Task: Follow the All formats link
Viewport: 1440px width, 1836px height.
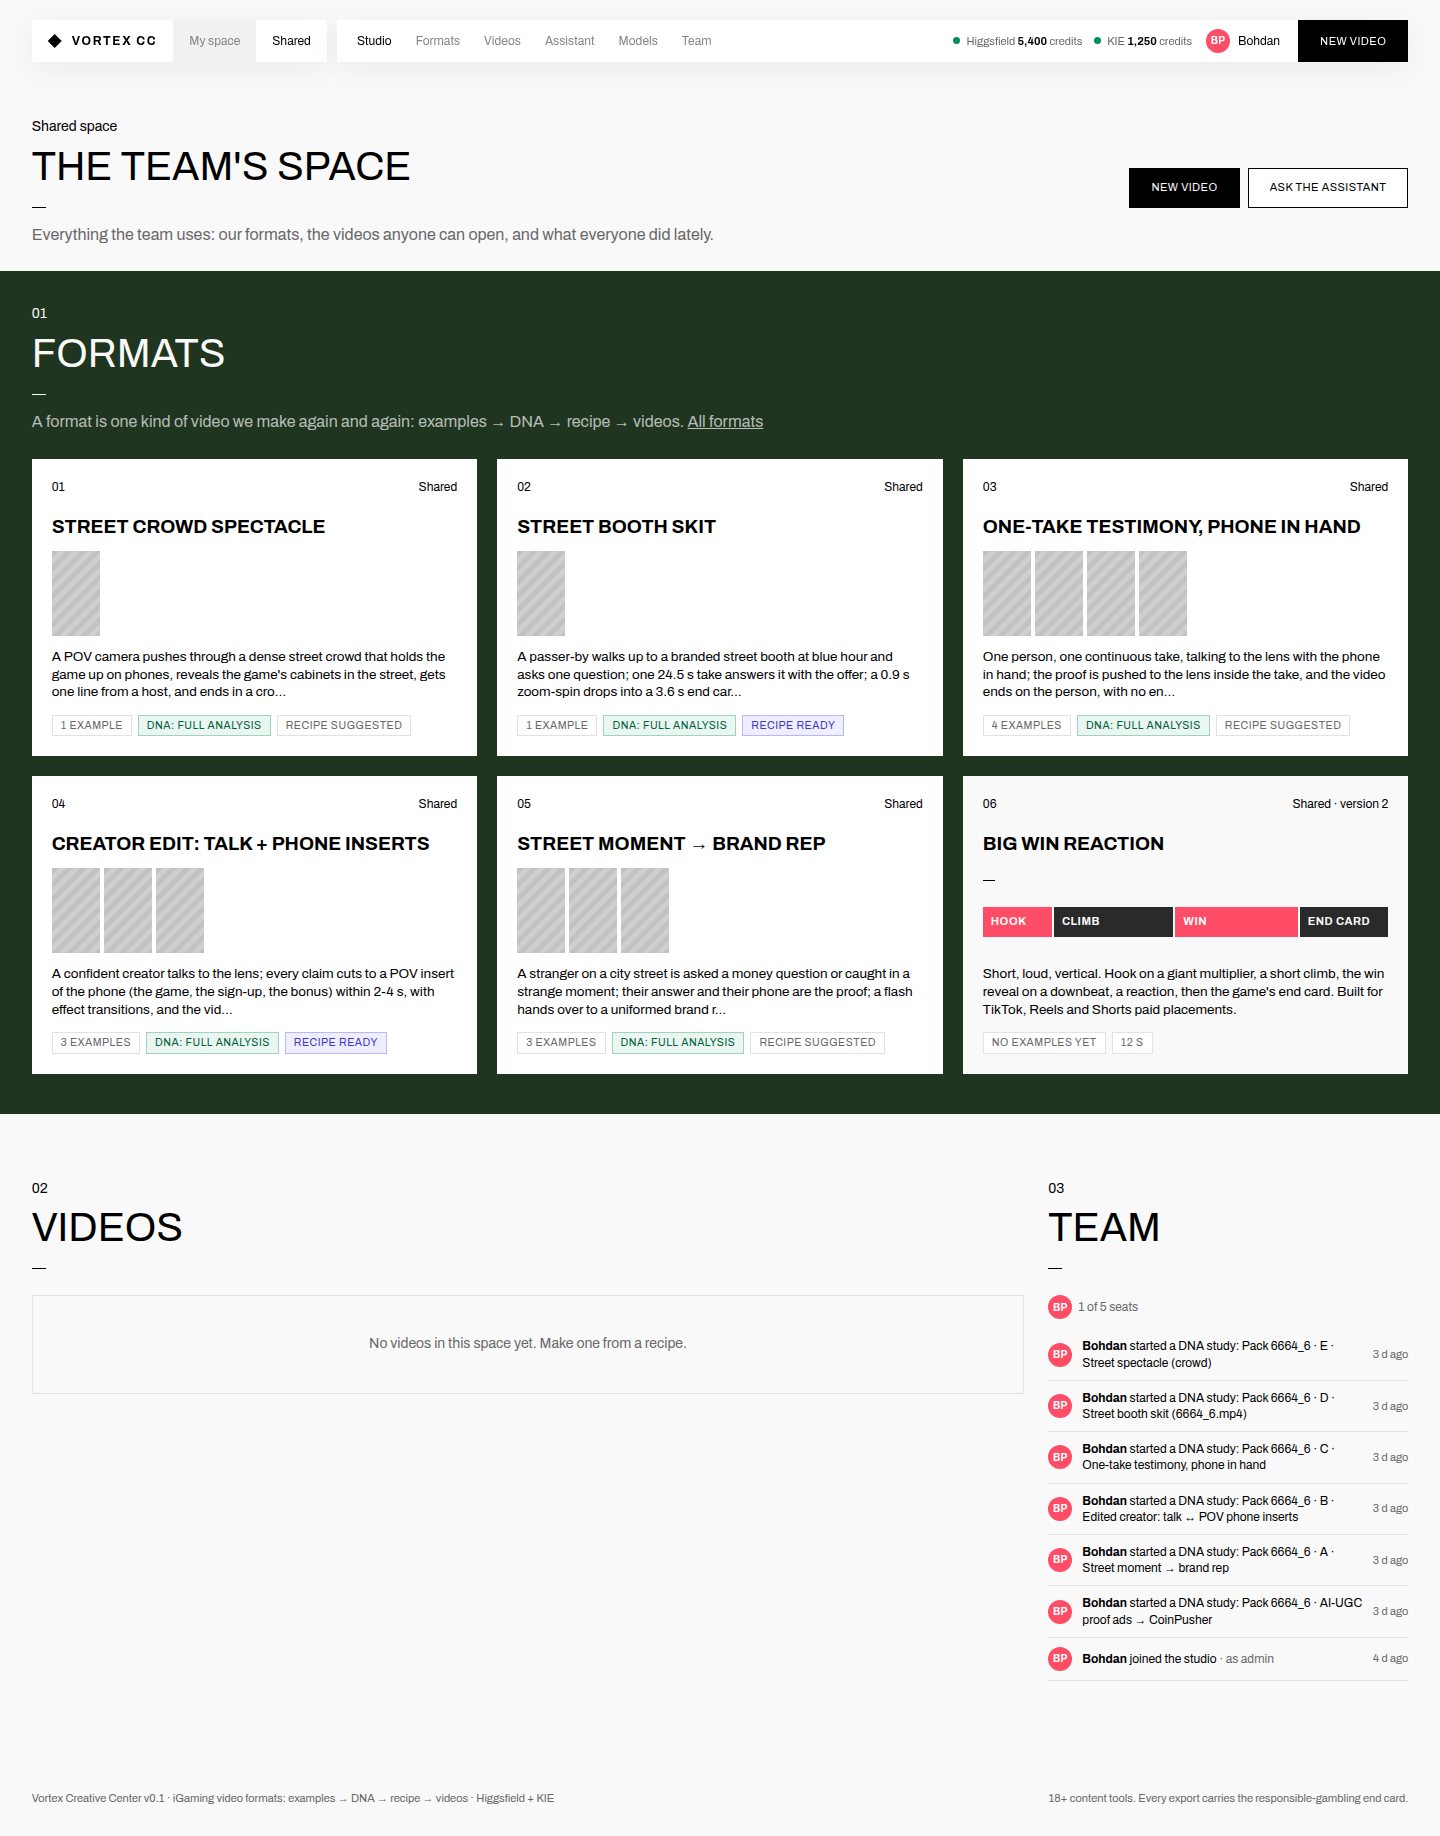Action: (725, 422)
